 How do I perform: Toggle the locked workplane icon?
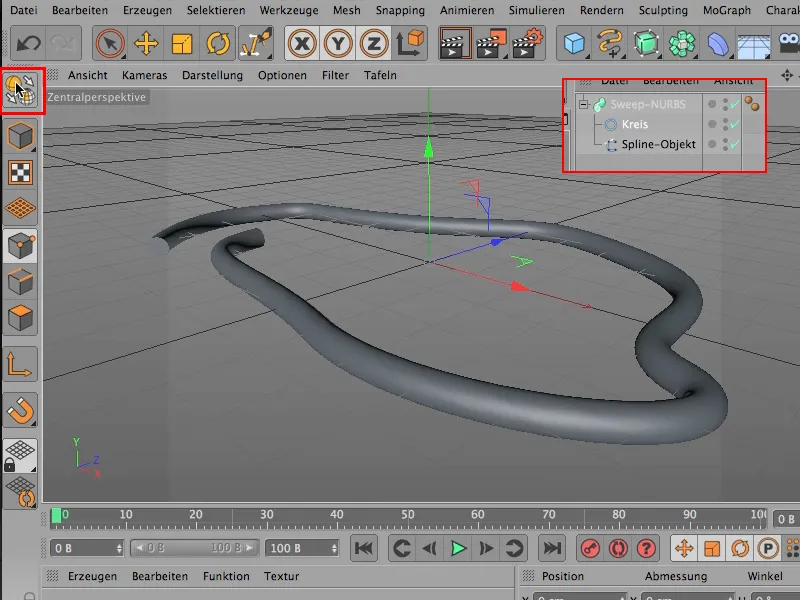click(x=20, y=456)
